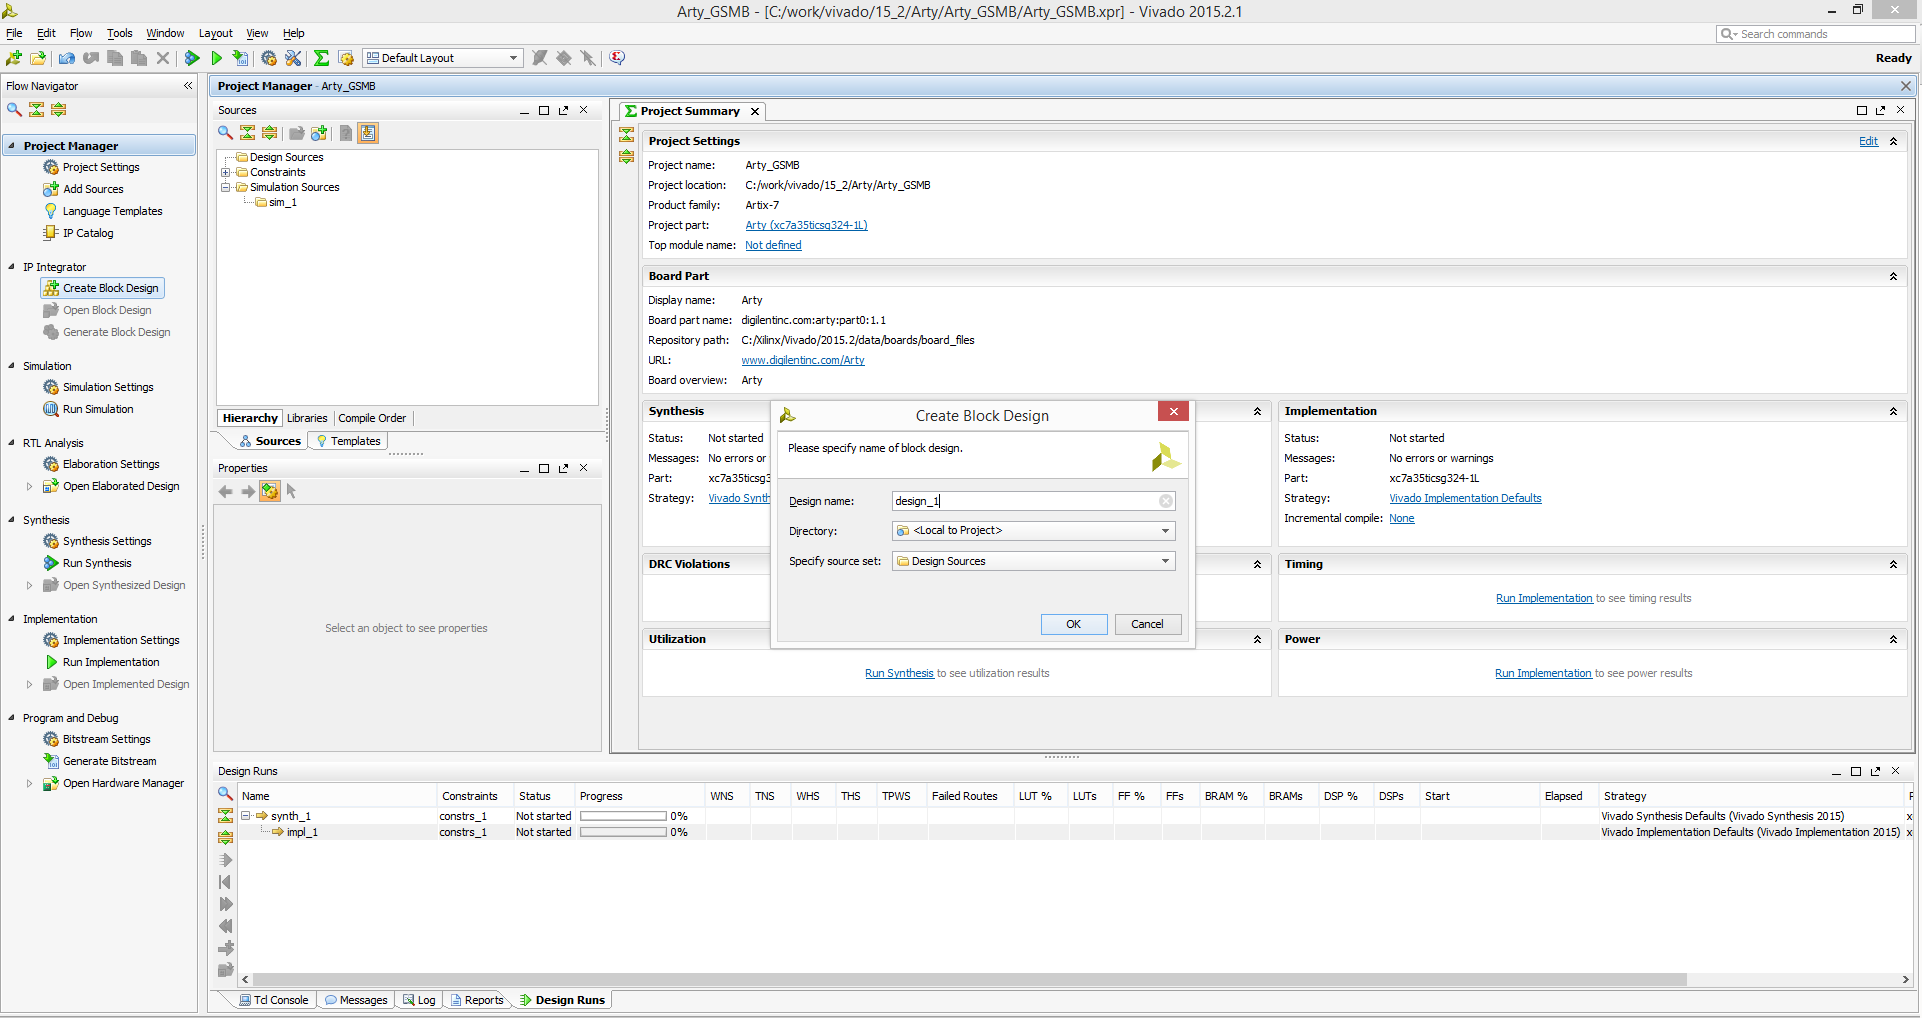
Task: Click Run Simulation in Flow Navigator
Action: 98,409
